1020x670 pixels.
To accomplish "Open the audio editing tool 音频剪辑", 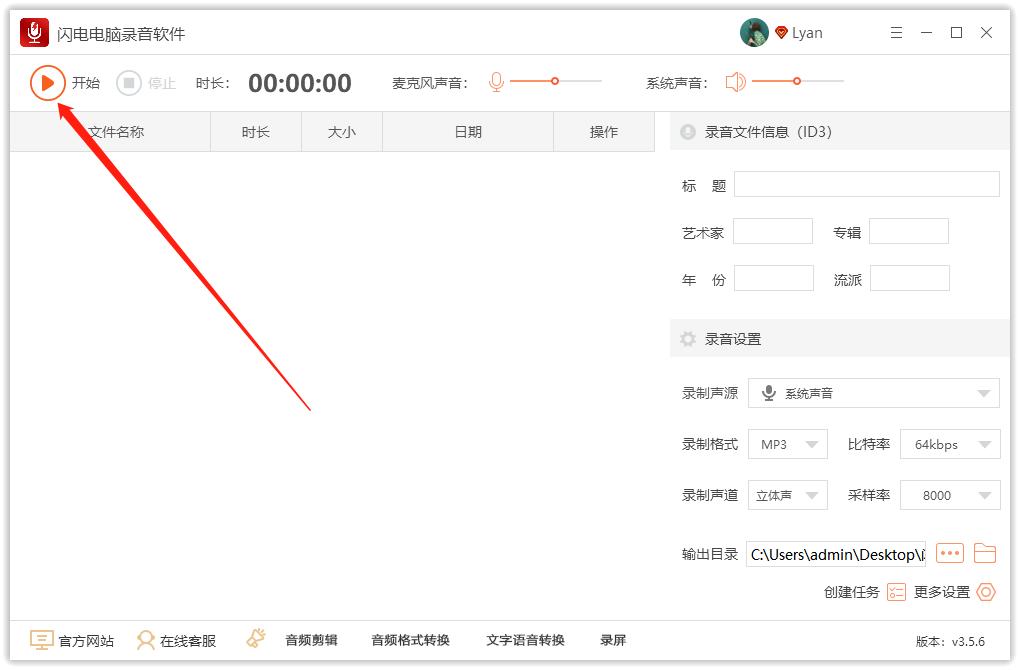I will 310,640.
